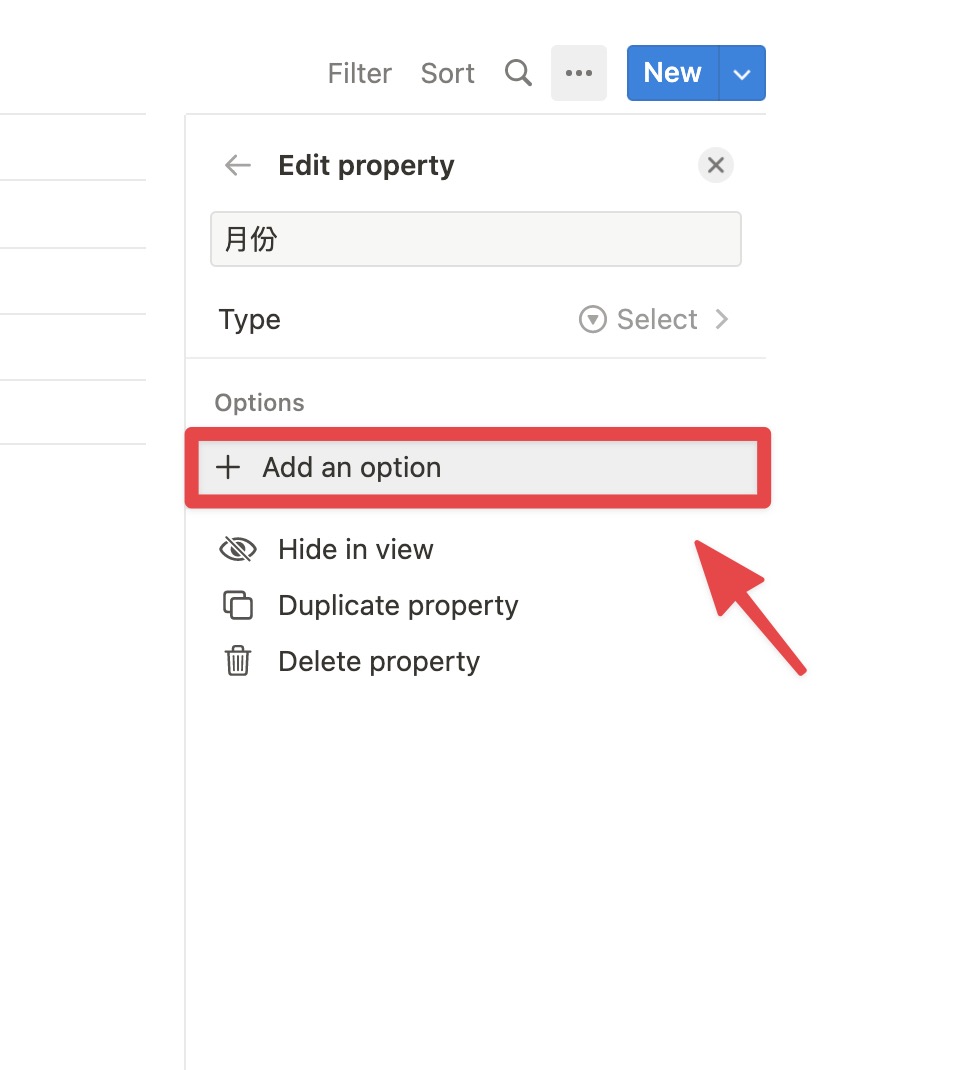Viewport: 954px width, 1070px height.
Task: Open the three-dots view options menu
Action: coord(579,73)
